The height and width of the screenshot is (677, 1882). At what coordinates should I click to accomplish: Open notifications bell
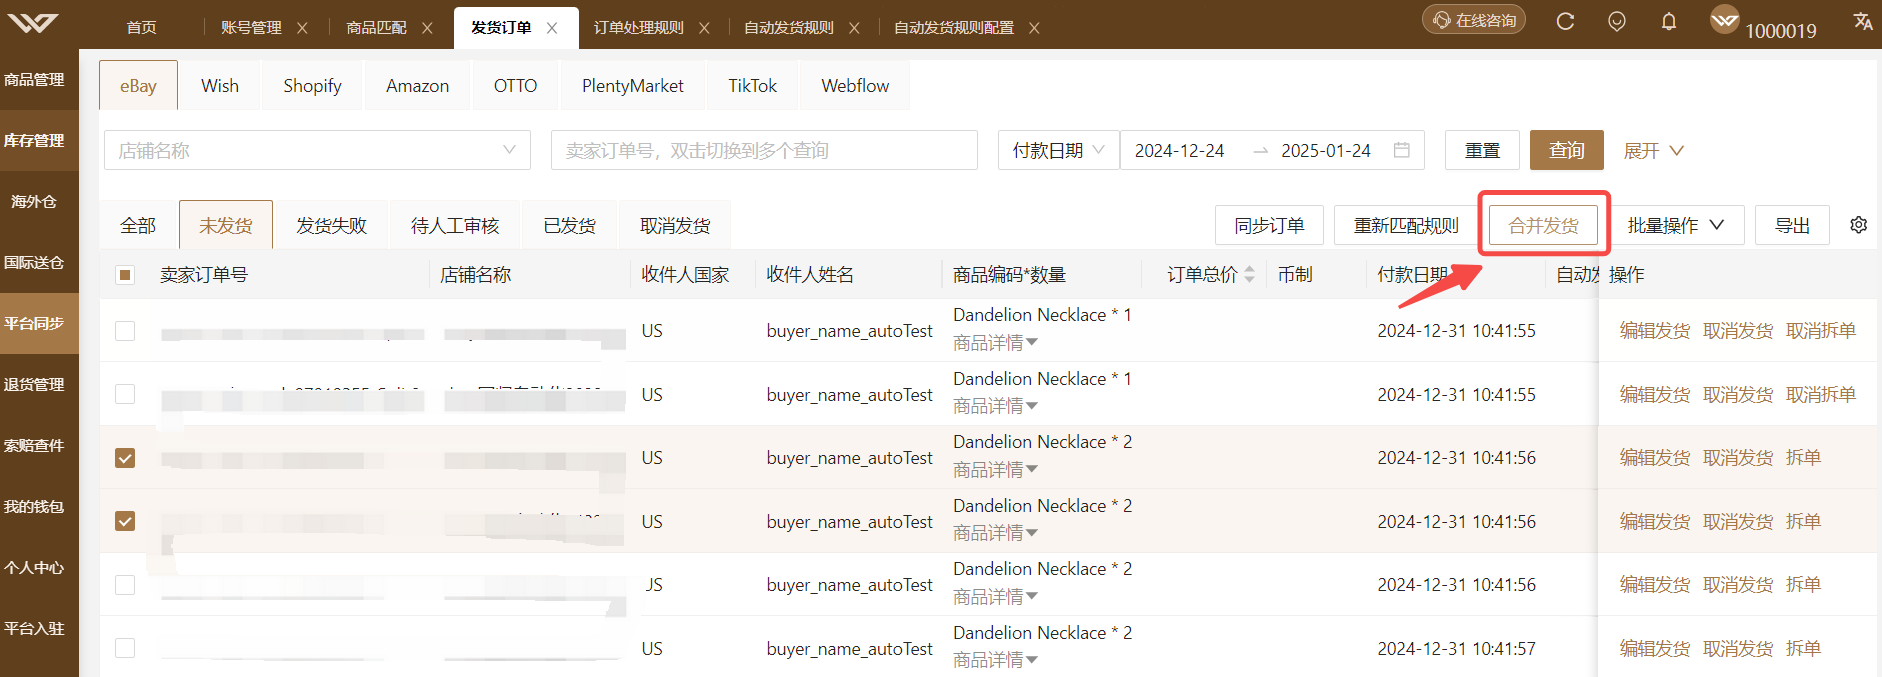pos(1669,21)
